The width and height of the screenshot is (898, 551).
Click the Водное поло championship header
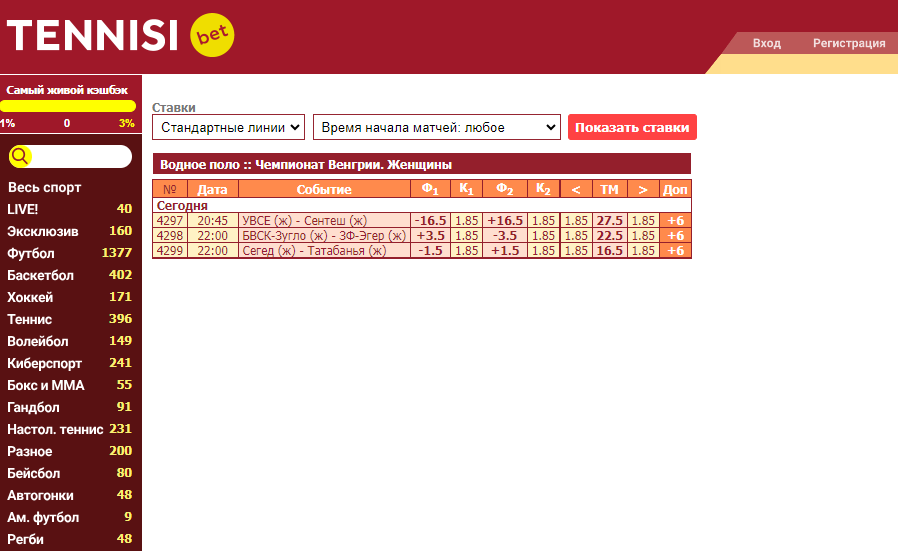(x=422, y=164)
